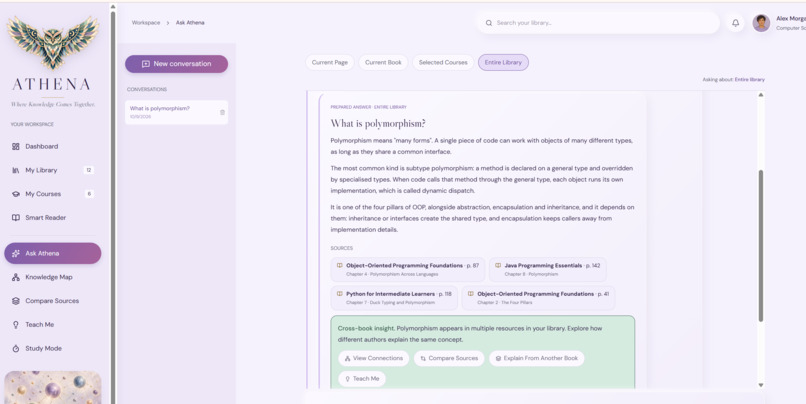806x404 pixels.
Task: Click the answer panel scroll down arrow
Action: coord(761,385)
